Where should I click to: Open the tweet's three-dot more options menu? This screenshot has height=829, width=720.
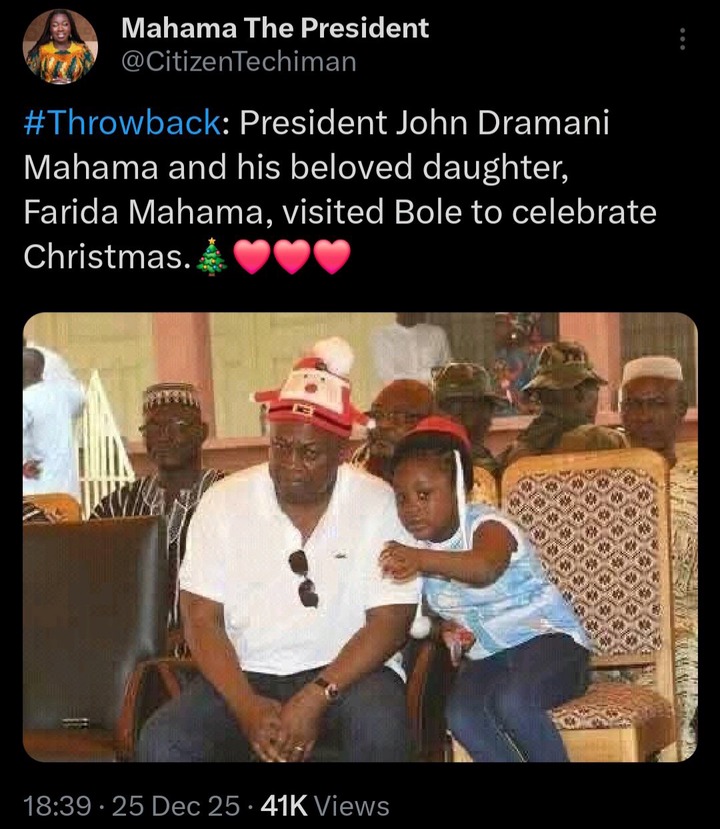pos(683,39)
